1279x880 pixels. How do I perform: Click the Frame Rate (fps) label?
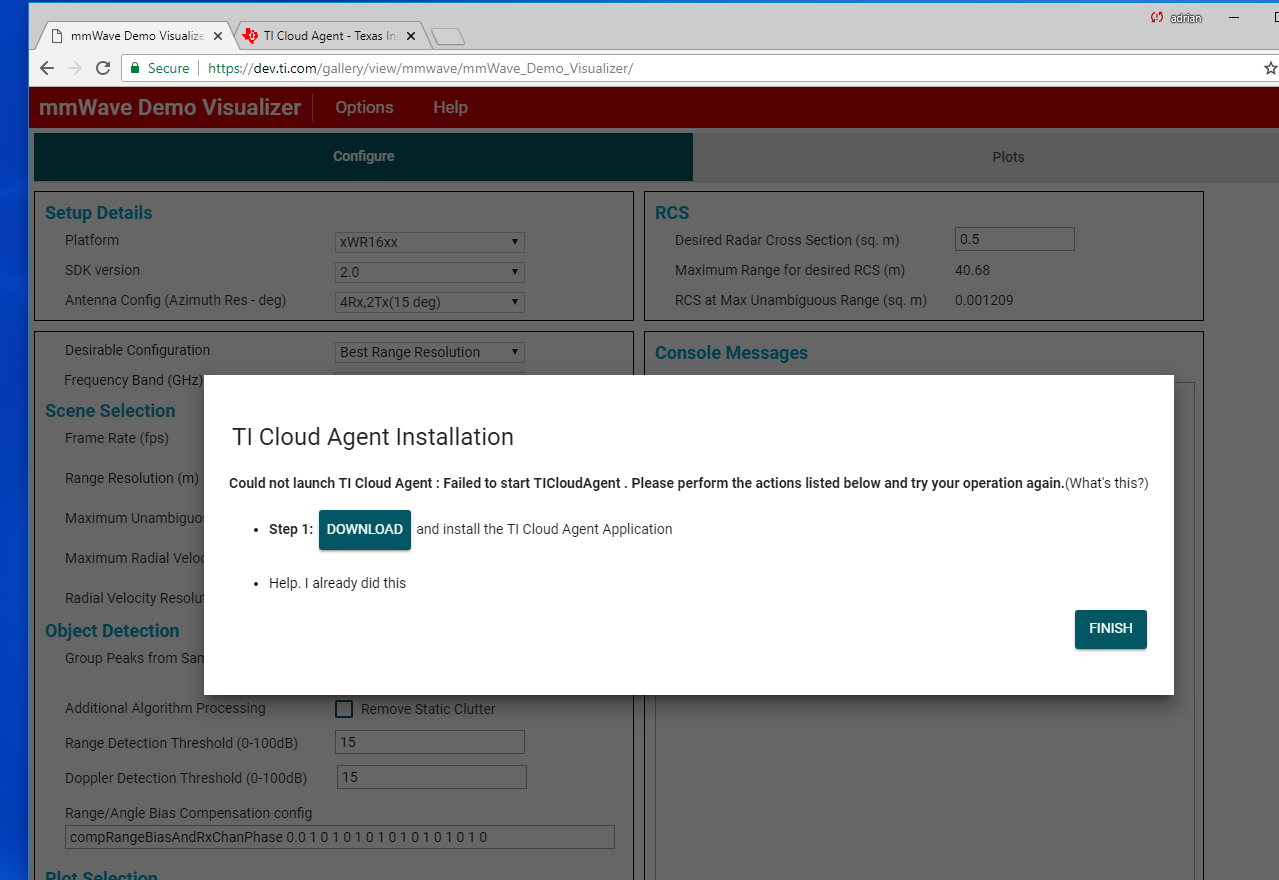click(x=117, y=438)
